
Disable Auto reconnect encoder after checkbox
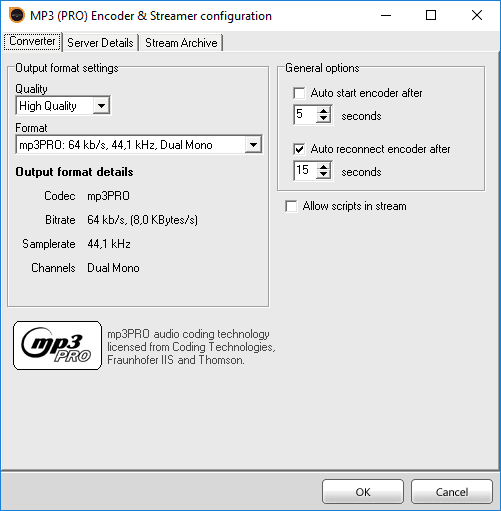point(299,149)
